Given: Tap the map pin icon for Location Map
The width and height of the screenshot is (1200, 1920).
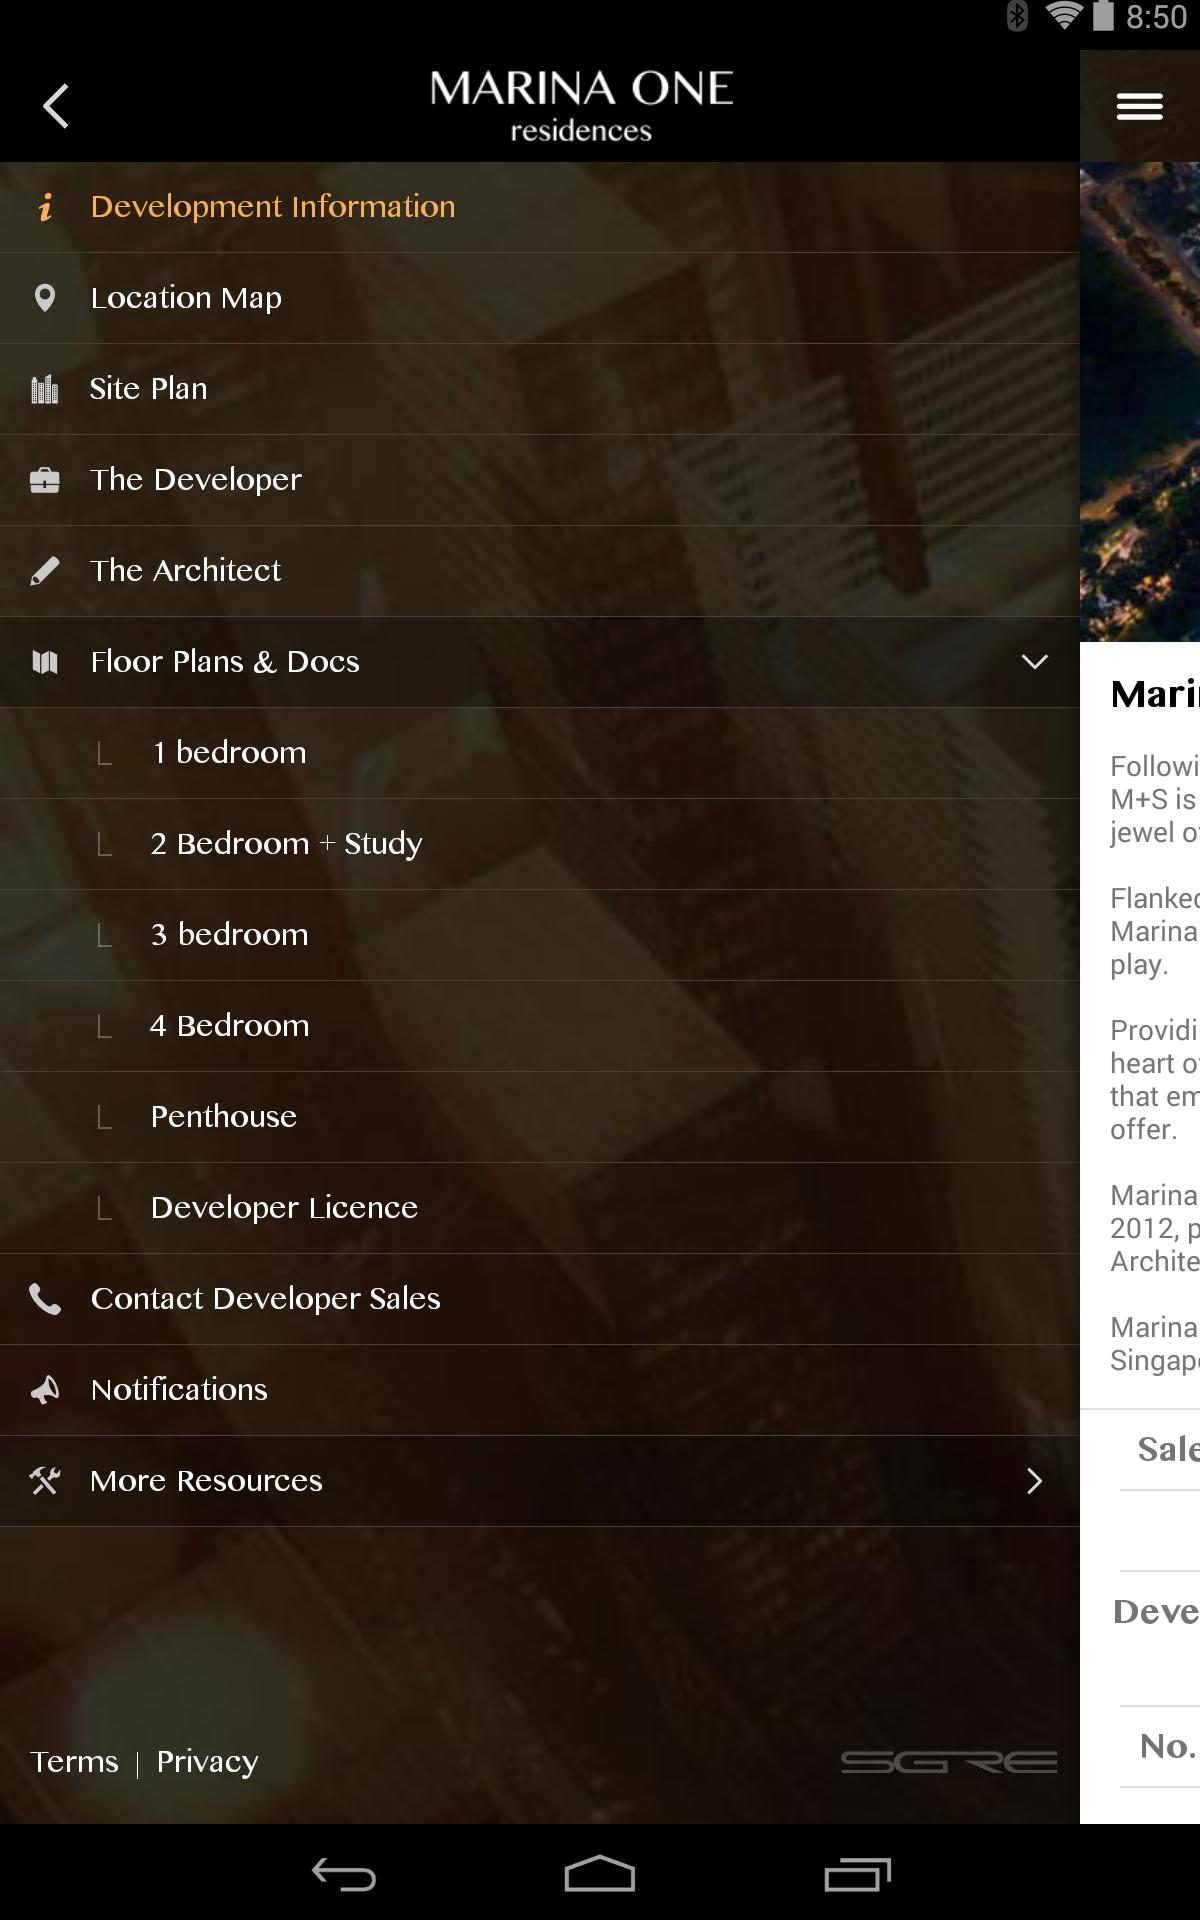Looking at the screenshot, I should 45,298.
